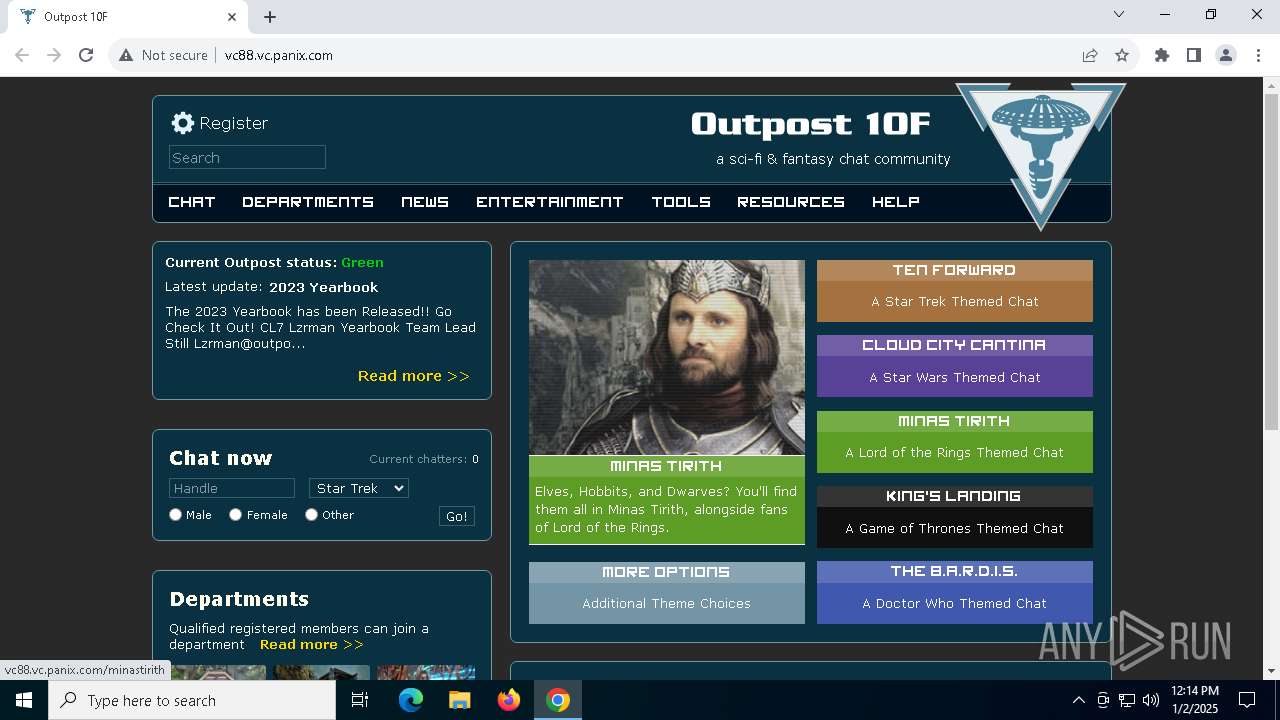Go forward in browser history
Screen dimensions: 1280x720
(54, 55)
